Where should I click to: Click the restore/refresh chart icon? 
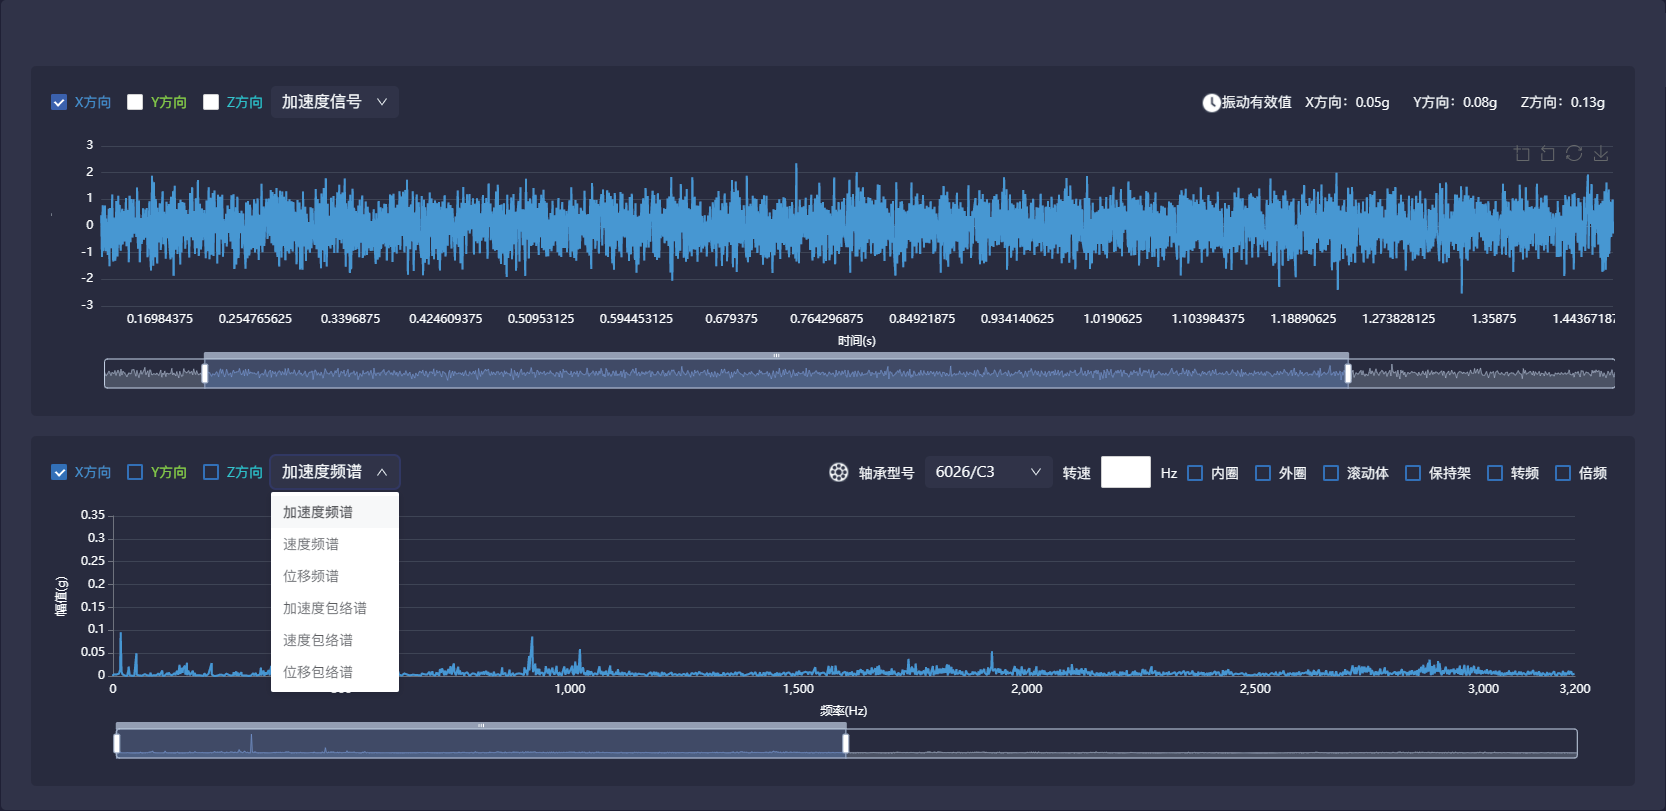[x=1574, y=153]
